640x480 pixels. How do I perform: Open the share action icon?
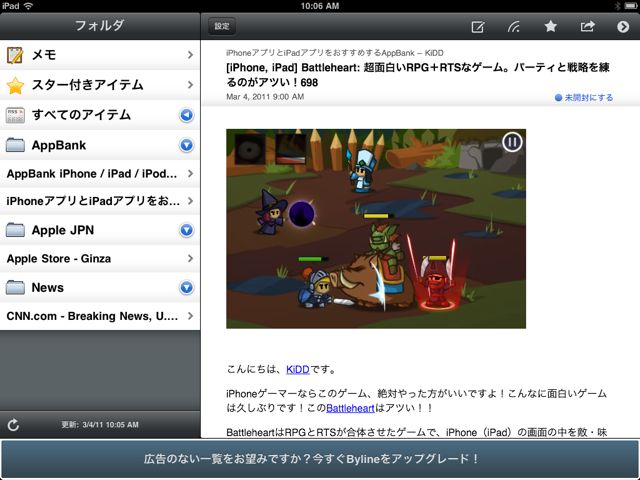[x=587, y=27]
